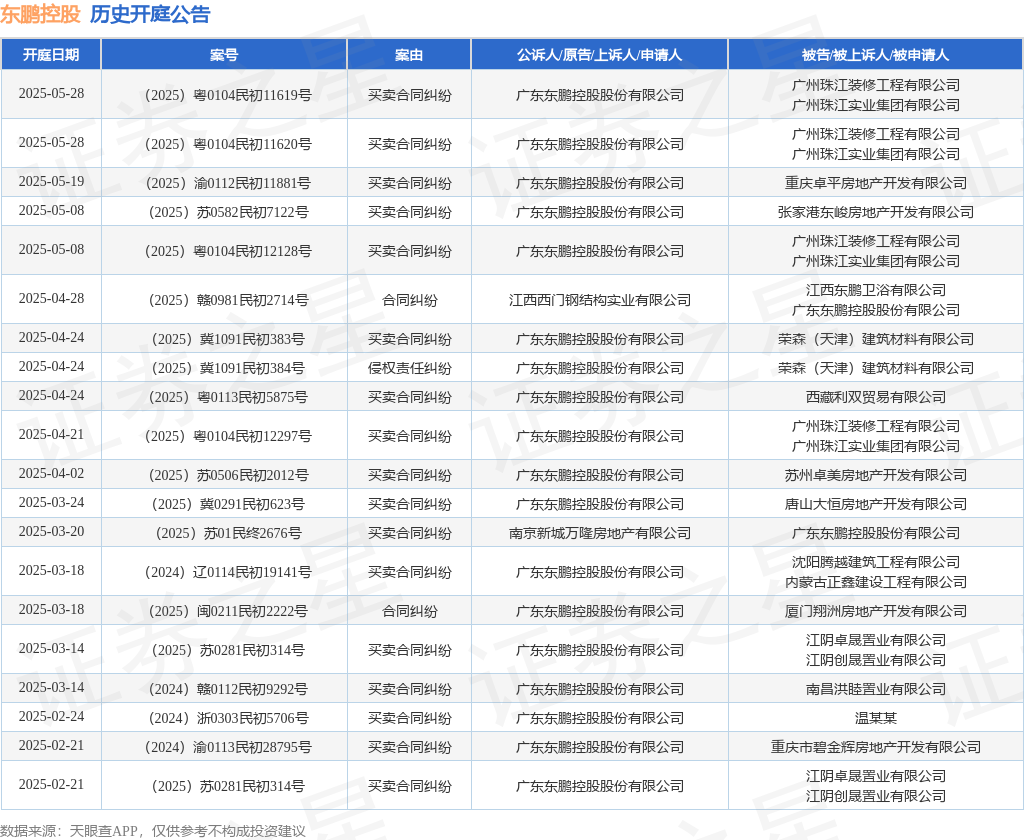The width and height of the screenshot is (1024, 840).
Task: Click the hearing date 2025-04-28
Action: 51,298
